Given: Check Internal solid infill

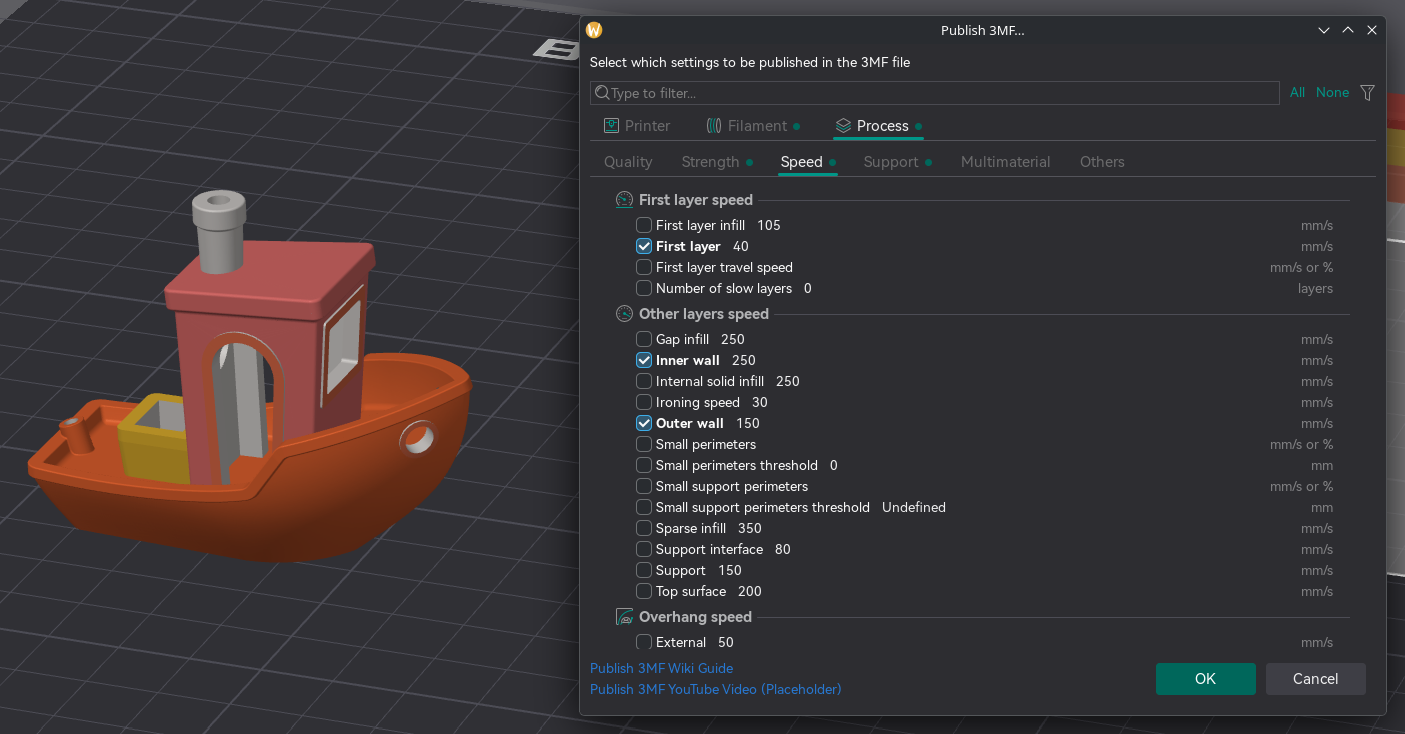Looking at the screenshot, I should [644, 381].
